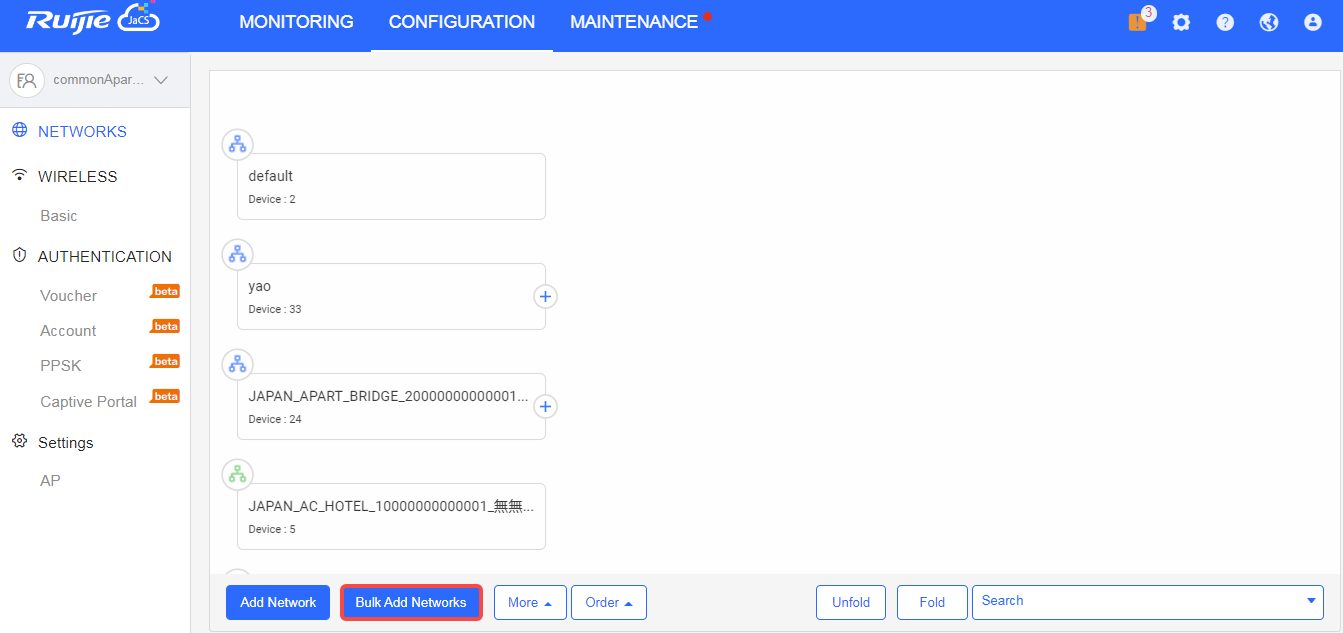The width and height of the screenshot is (1343, 633).
Task: Open the More dropdown menu
Action: point(530,603)
